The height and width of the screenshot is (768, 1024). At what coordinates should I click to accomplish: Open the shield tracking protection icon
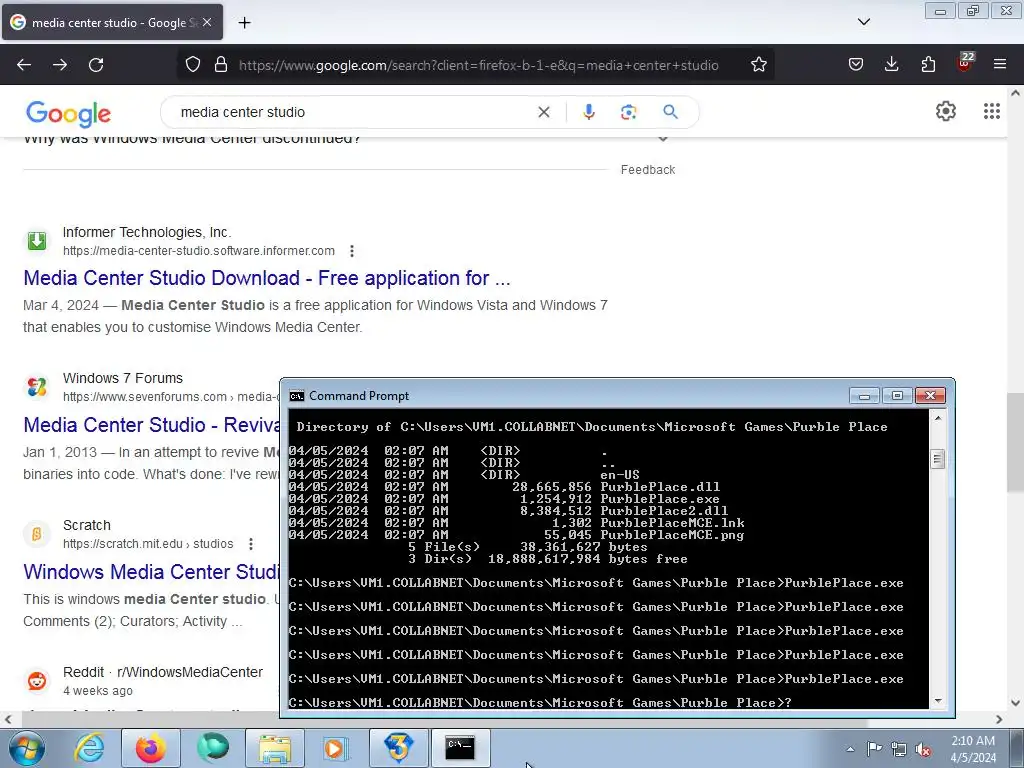(193, 65)
